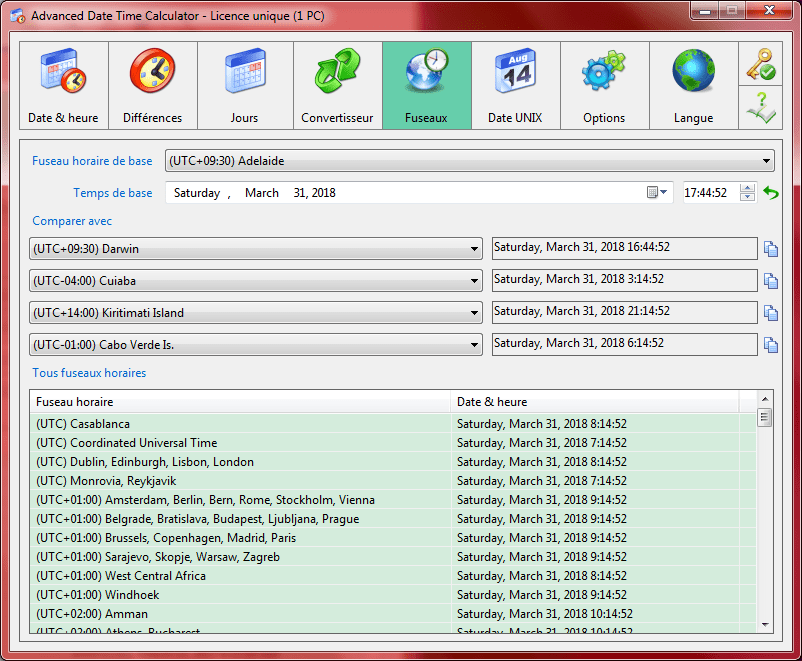The image size is (802, 661).
Task: Select the Coordinated Universal Time row
Action: (x=393, y=443)
